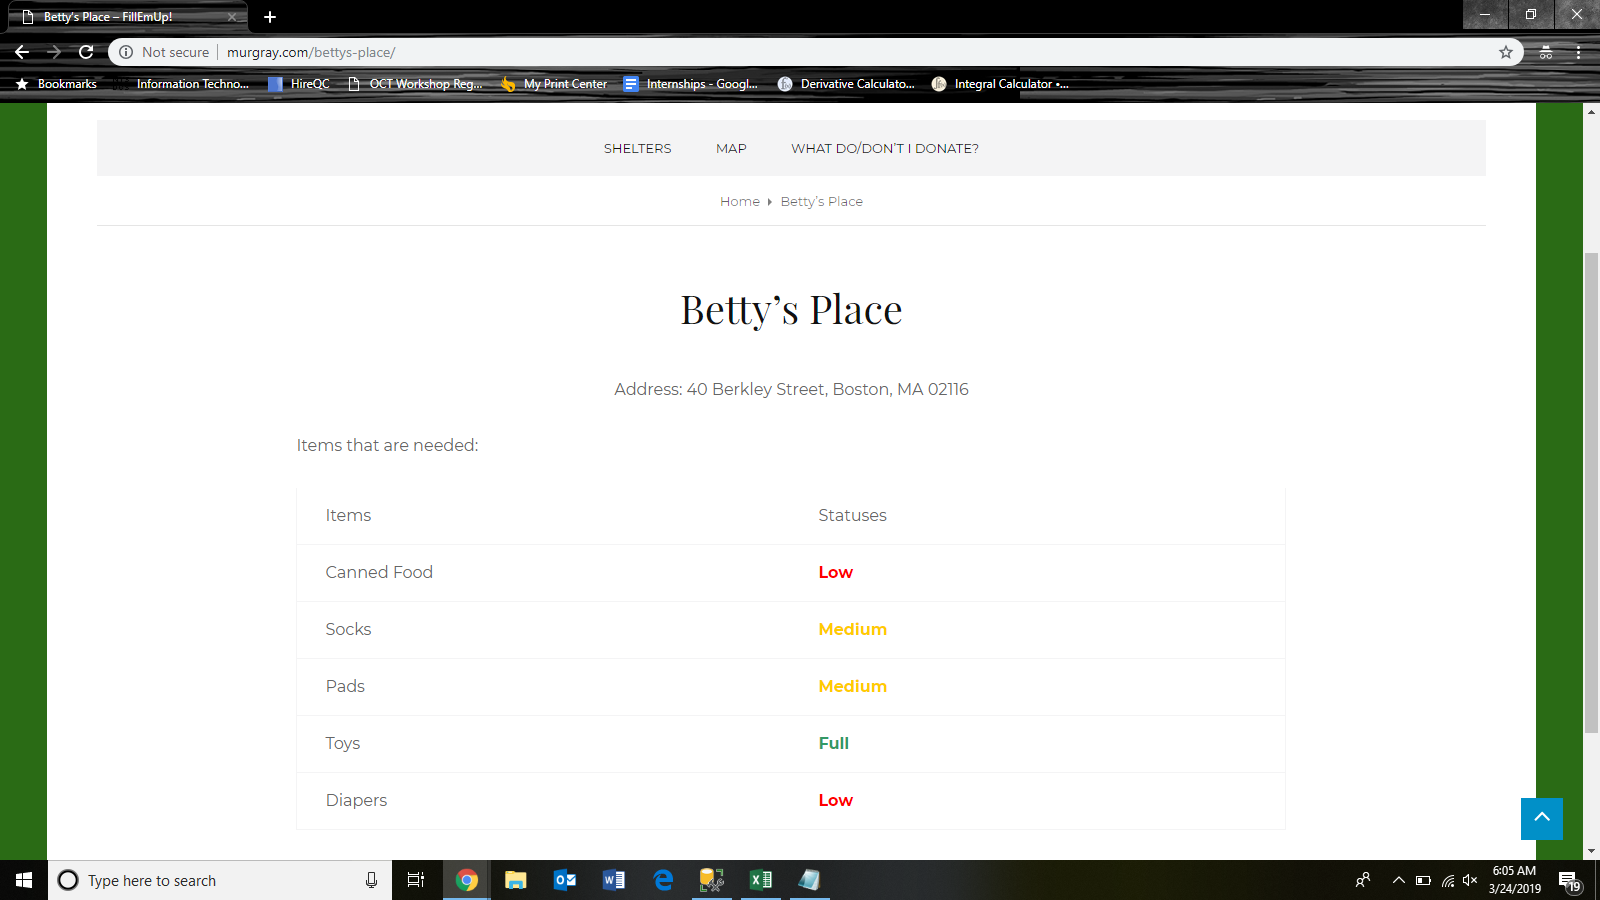Image resolution: width=1600 pixels, height=900 pixels.
Task: Click the Socks item cell
Action: coord(348,629)
